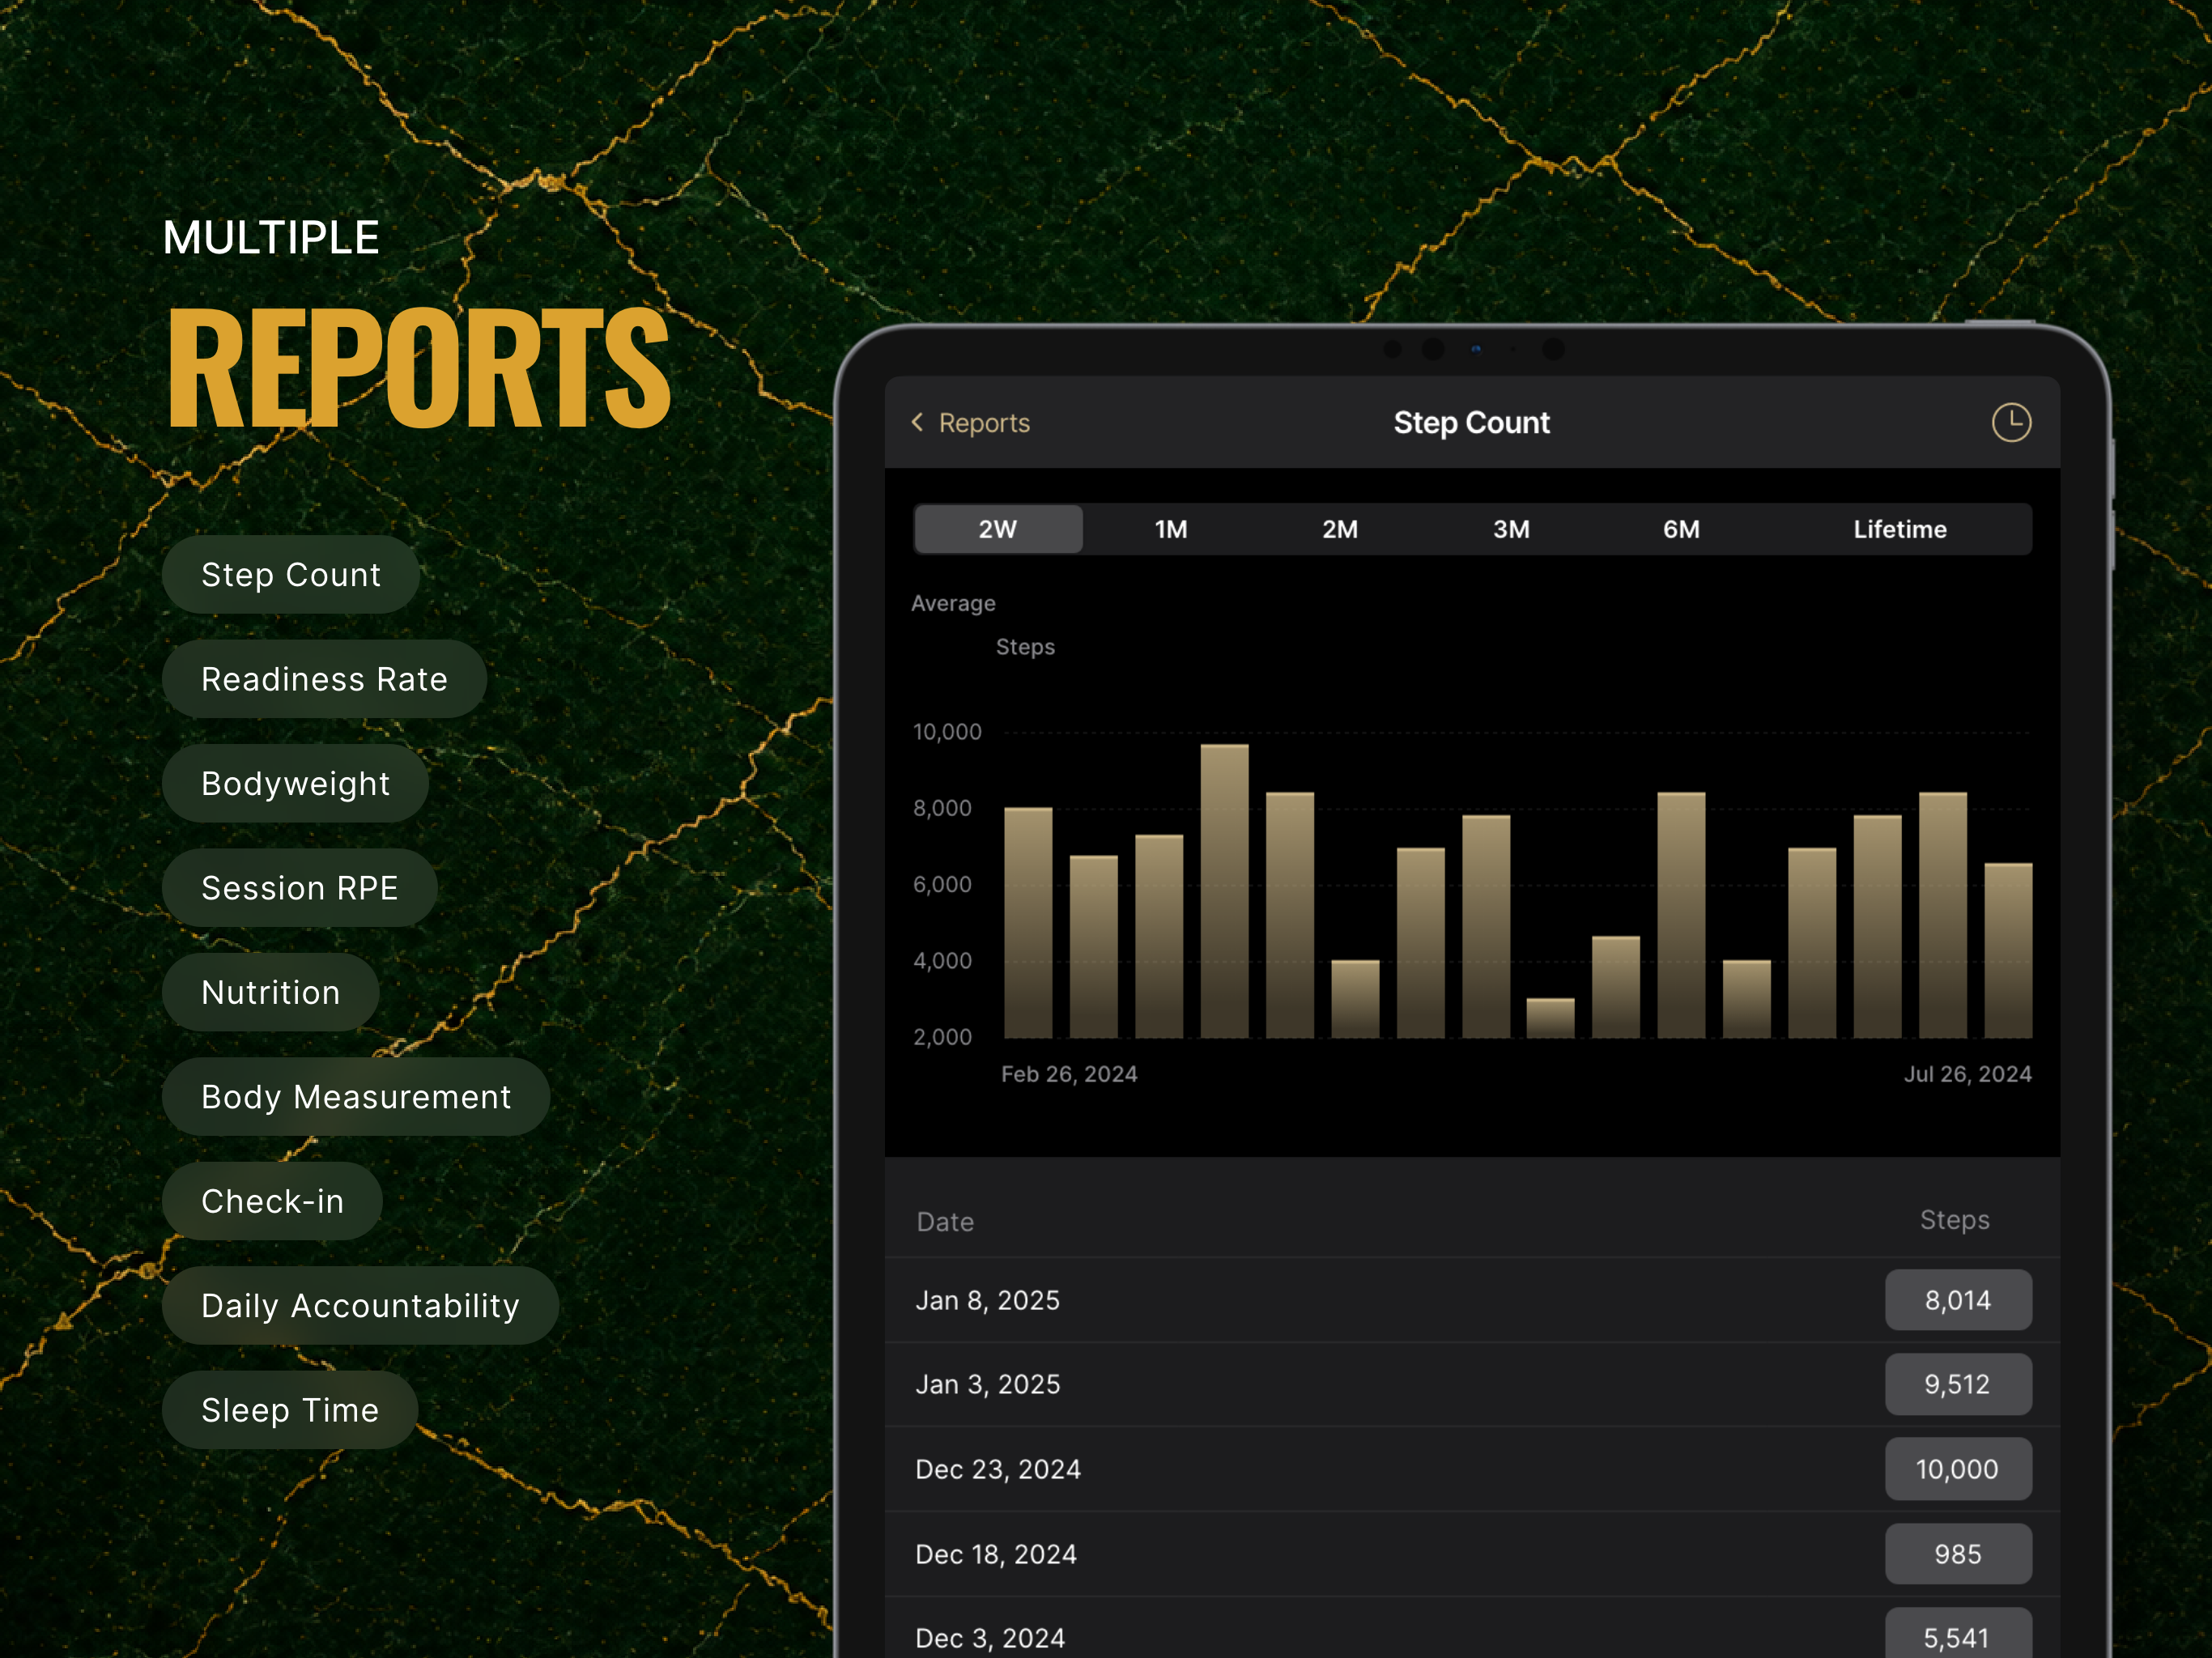Click the Steps label under Average
Screen dimensions: 2212x1658
1025,647
